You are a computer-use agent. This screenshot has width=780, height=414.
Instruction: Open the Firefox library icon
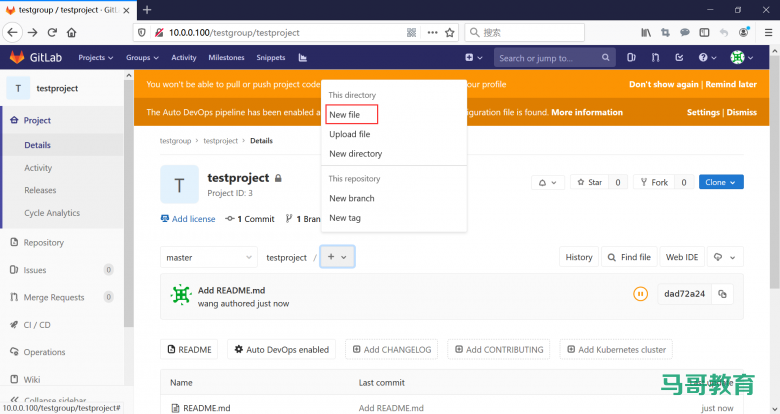pyautogui.click(x=646, y=32)
